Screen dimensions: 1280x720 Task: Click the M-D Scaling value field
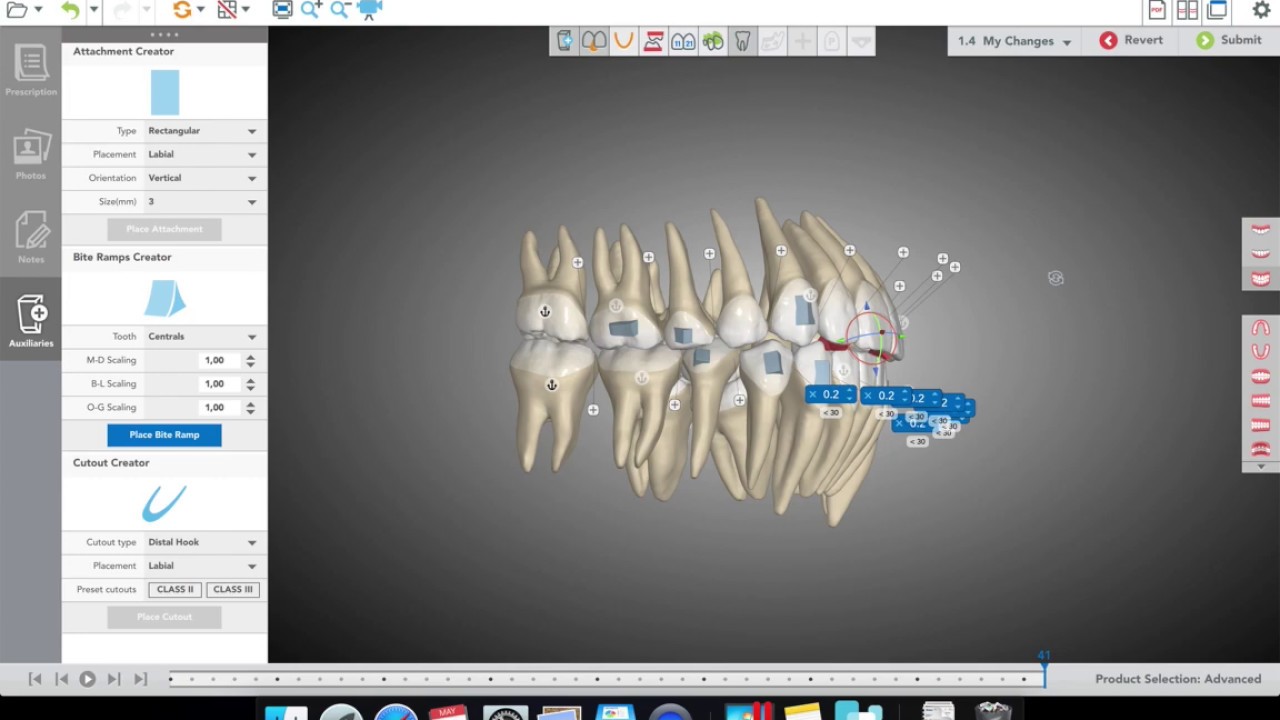pos(220,360)
